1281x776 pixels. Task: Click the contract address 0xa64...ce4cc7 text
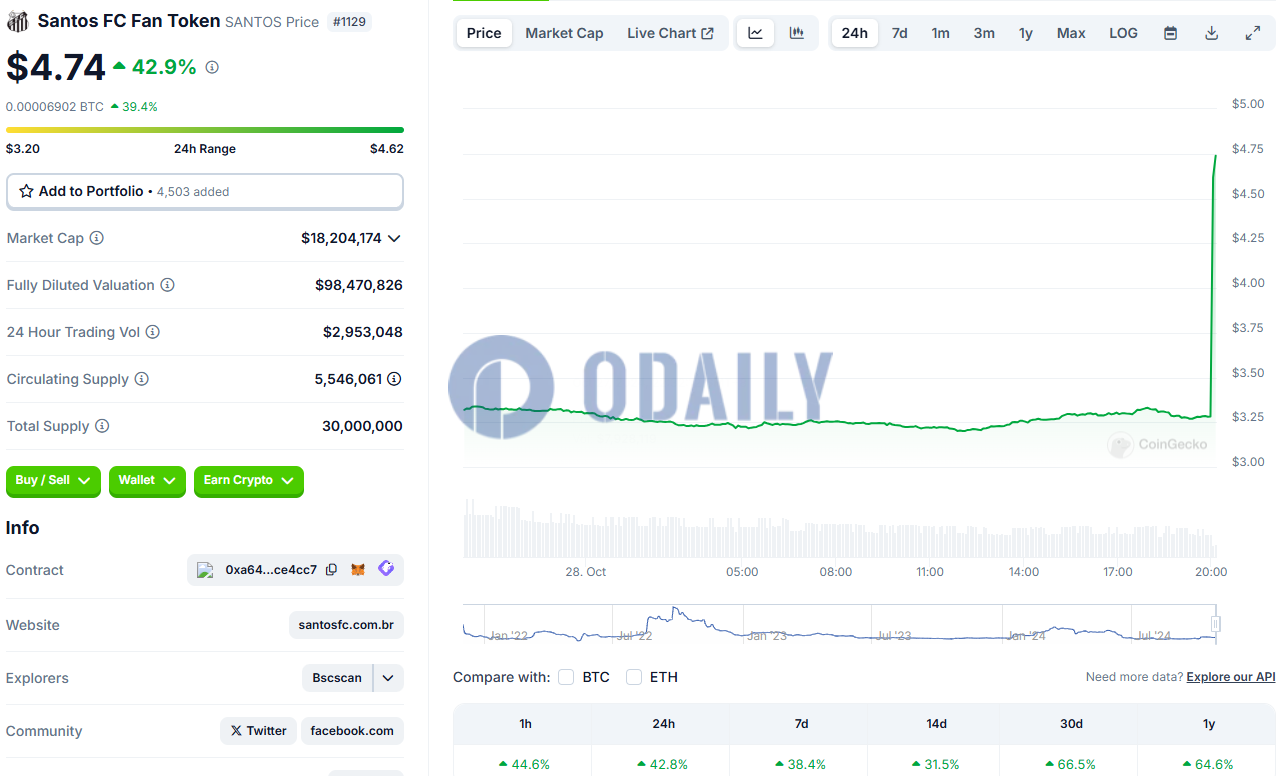pyautogui.click(x=271, y=570)
